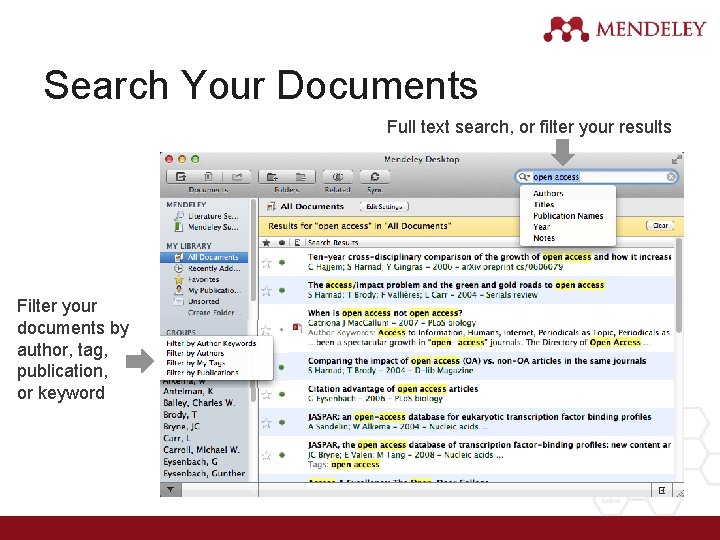Open the filter dropdown arrow at sidebar bottom
The width and height of the screenshot is (720, 540).
click(x=171, y=489)
